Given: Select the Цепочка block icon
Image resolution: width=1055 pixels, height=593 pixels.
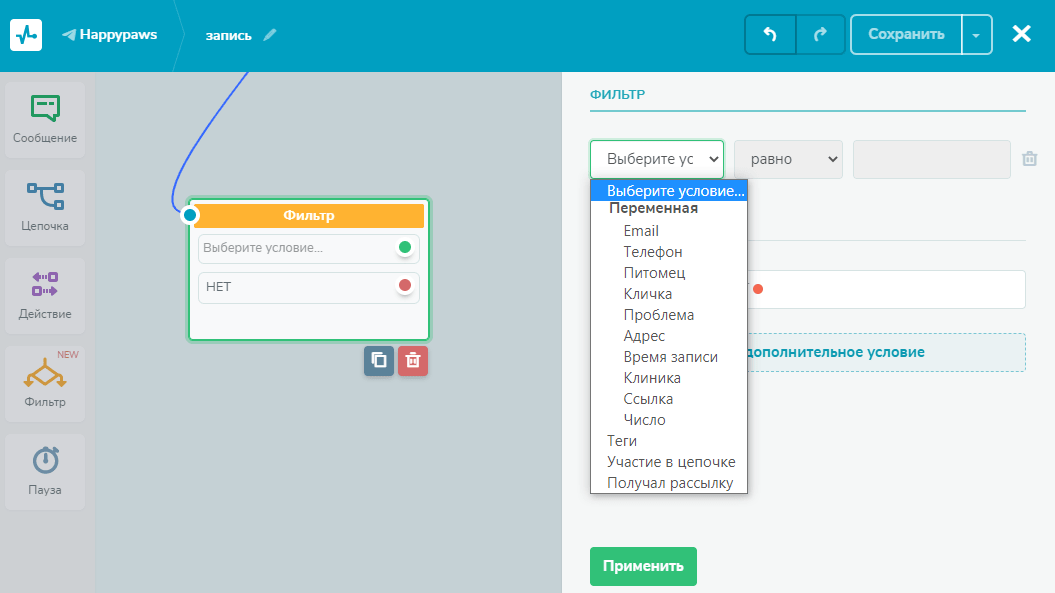Looking at the screenshot, I should [45, 207].
